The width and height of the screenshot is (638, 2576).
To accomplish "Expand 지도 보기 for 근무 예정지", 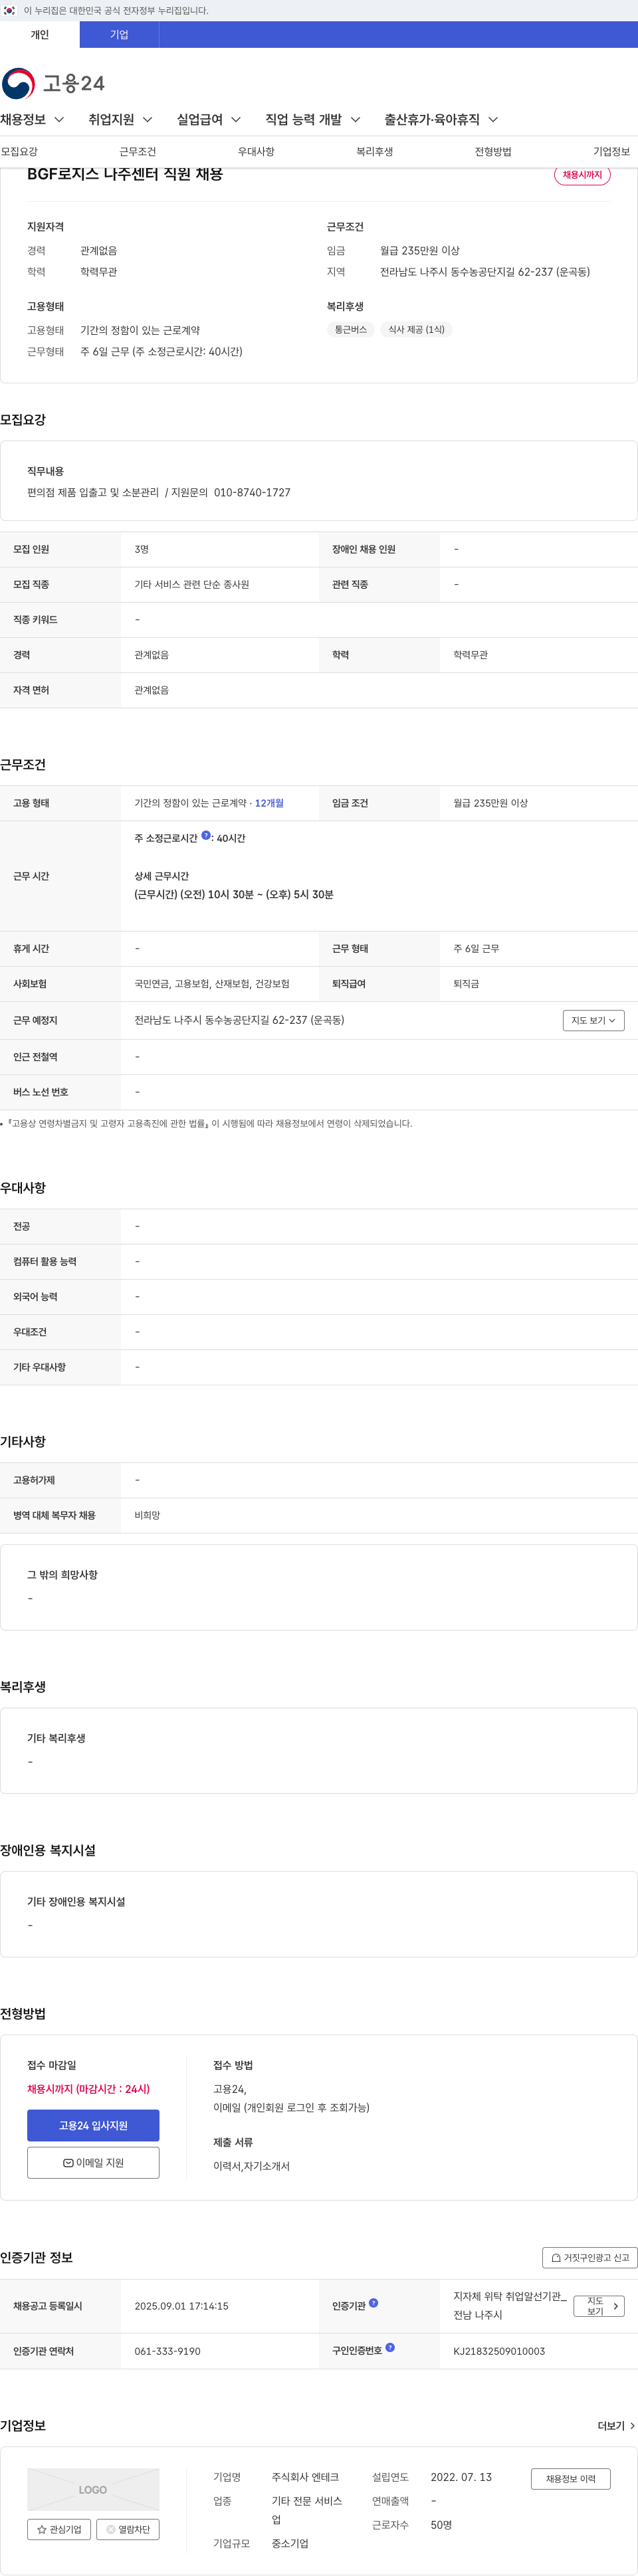I will pyautogui.click(x=593, y=1020).
